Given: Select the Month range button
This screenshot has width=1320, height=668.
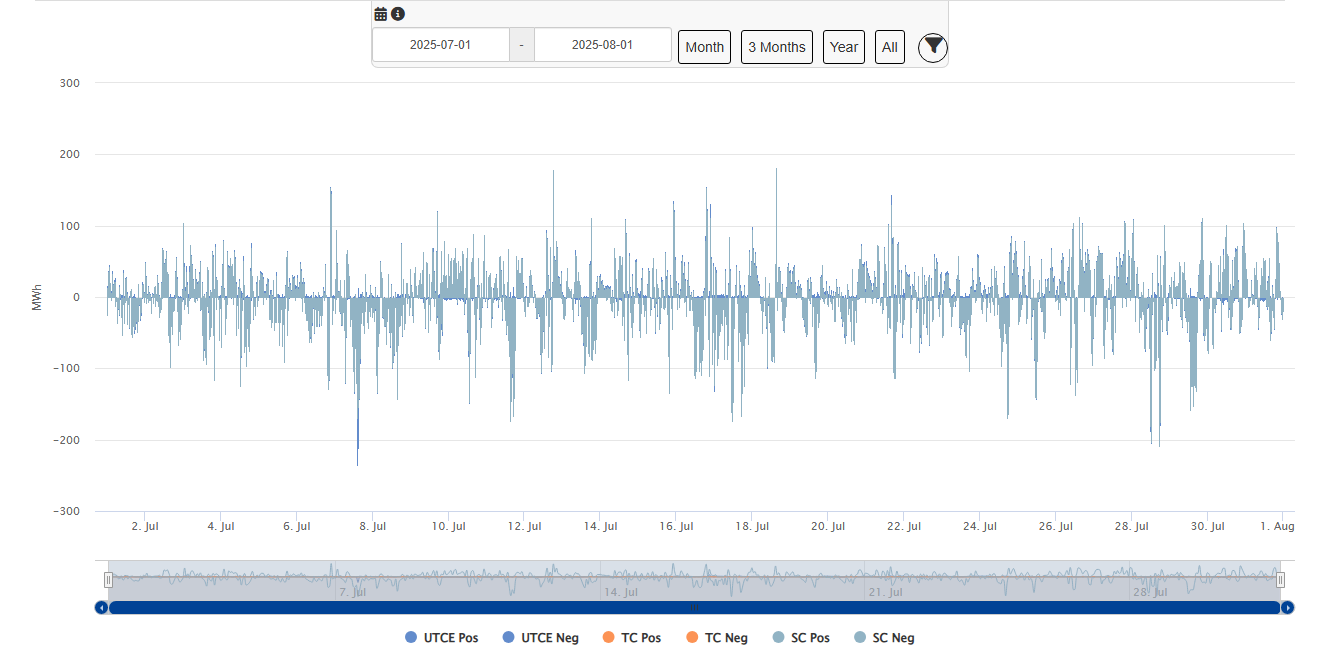Looking at the screenshot, I should click(704, 47).
